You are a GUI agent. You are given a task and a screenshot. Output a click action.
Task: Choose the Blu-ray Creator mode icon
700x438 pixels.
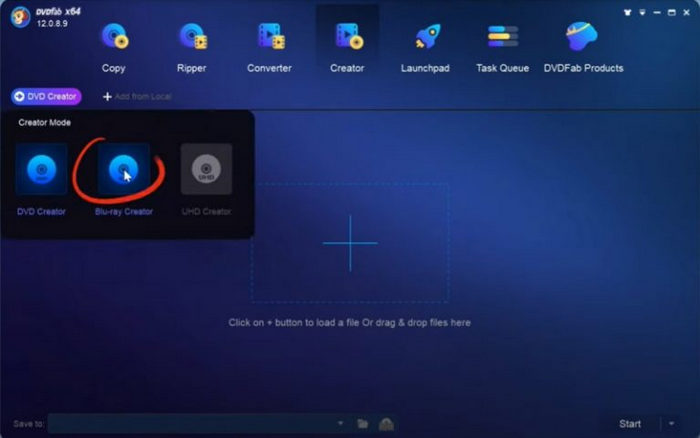[x=124, y=169]
